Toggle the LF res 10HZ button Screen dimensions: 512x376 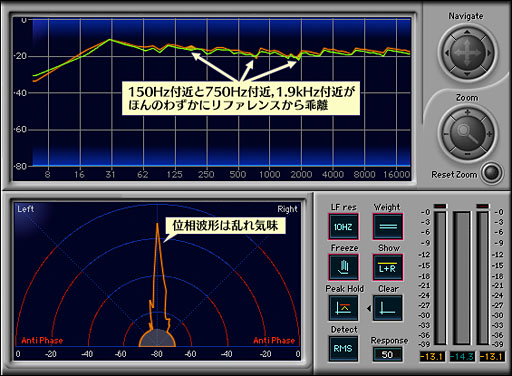[x=343, y=227]
